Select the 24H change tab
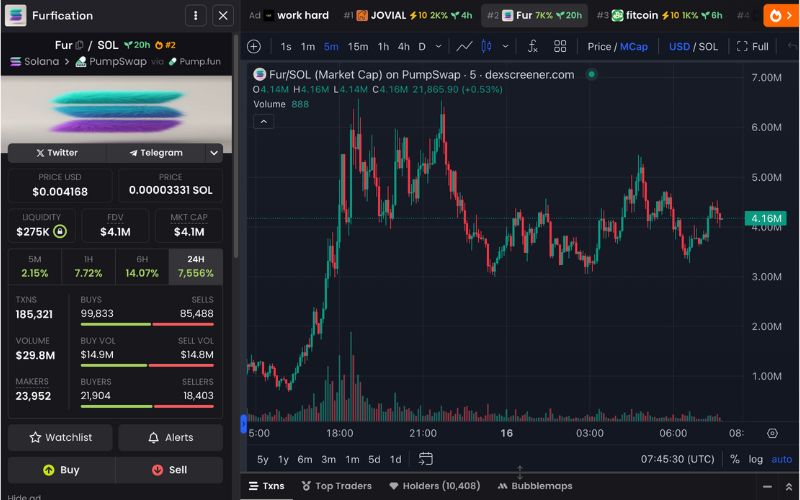The width and height of the screenshot is (800, 500). 195,266
